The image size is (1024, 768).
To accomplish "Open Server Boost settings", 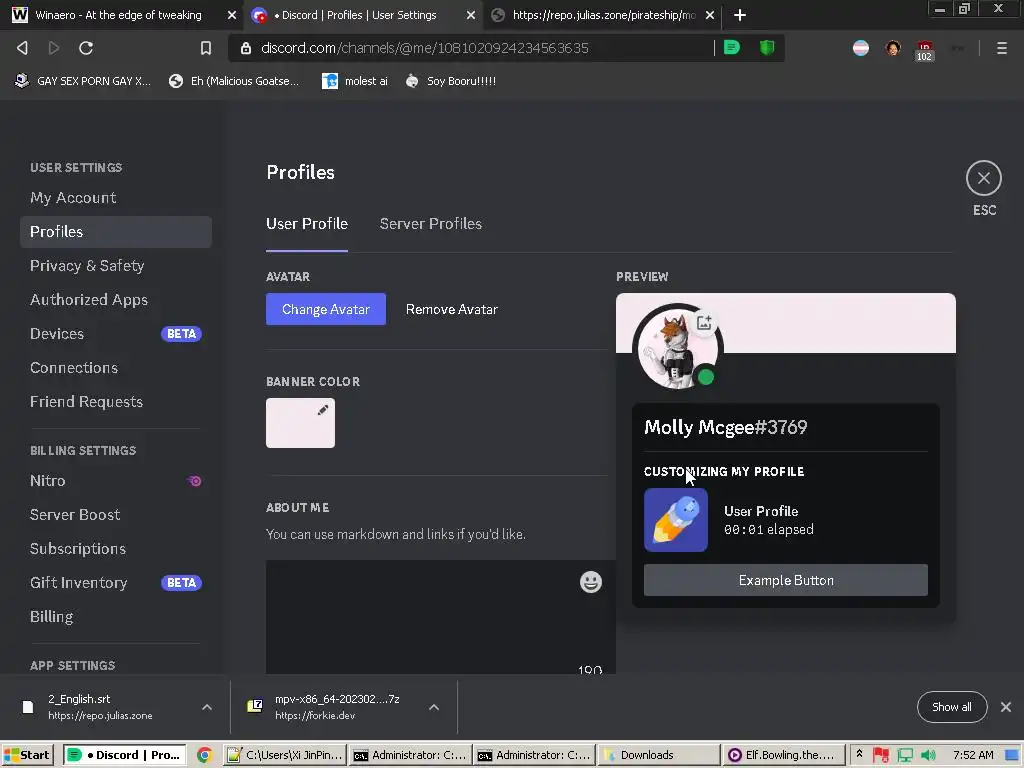I will (116, 515).
